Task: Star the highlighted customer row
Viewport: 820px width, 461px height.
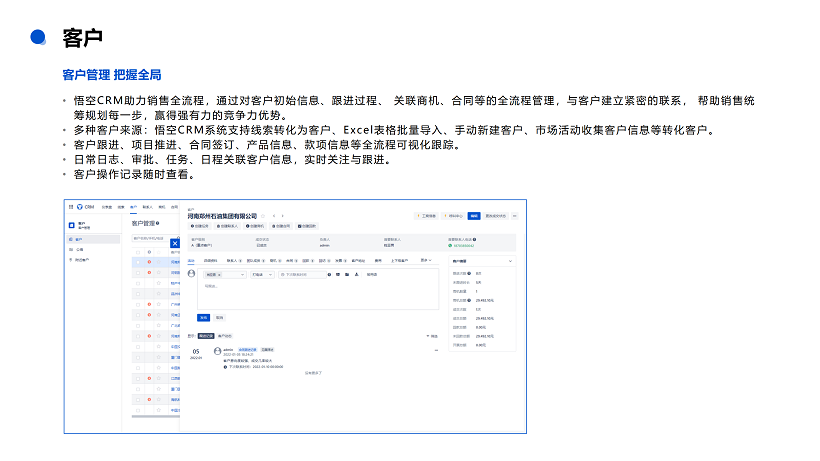Action: (x=158, y=262)
